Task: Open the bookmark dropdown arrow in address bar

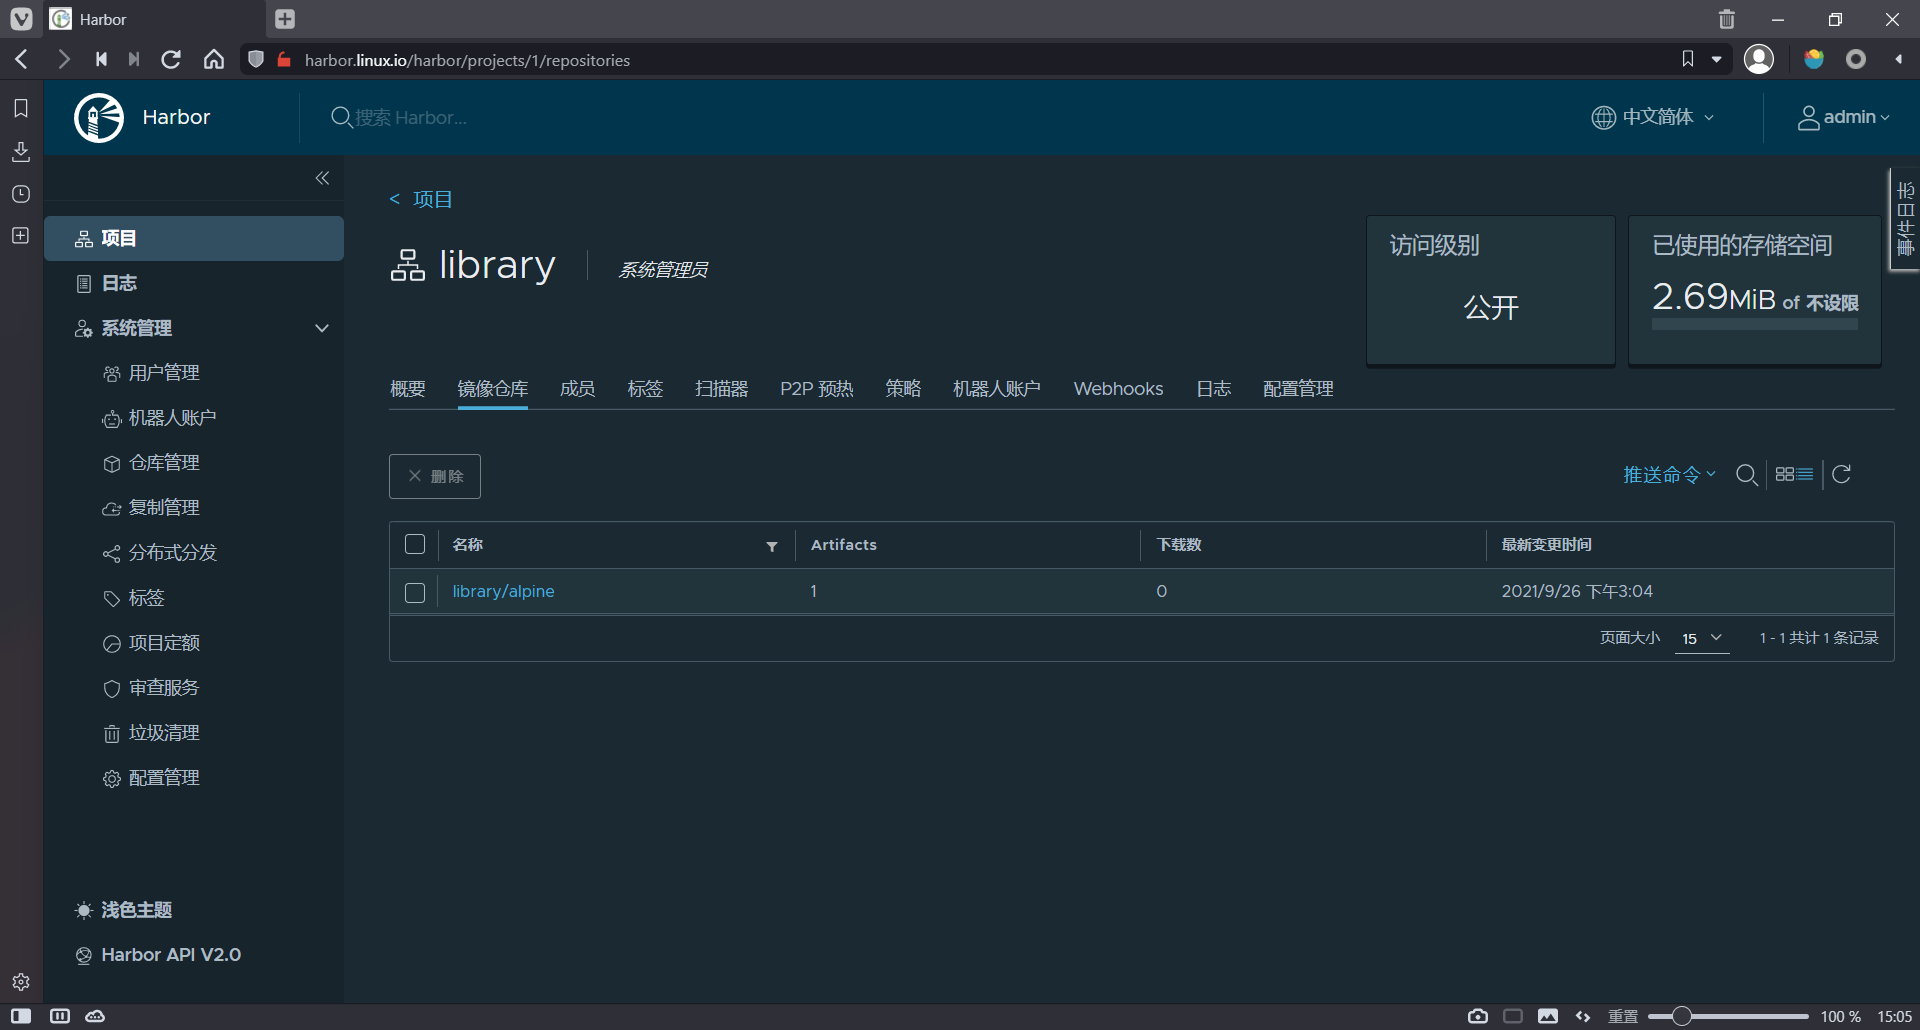Action: [x=1717, y=60]
